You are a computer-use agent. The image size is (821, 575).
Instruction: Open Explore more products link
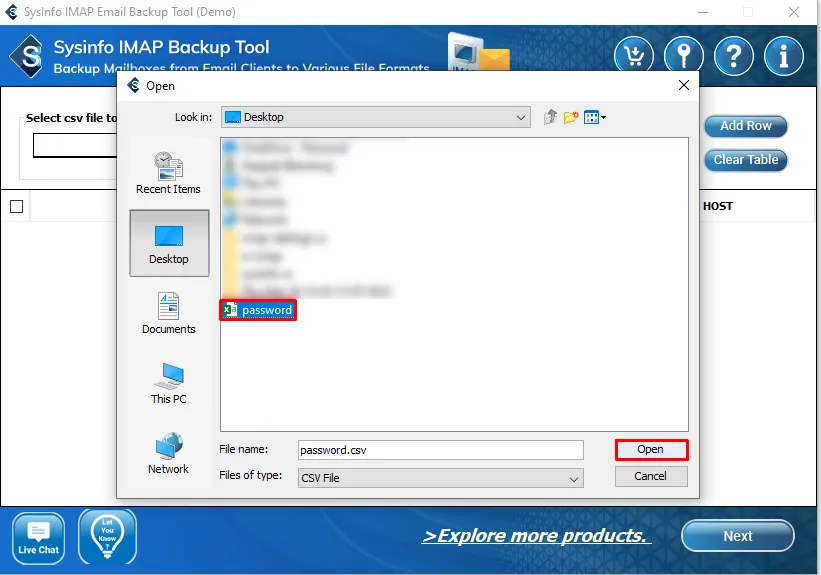click(x=535, y=536)
